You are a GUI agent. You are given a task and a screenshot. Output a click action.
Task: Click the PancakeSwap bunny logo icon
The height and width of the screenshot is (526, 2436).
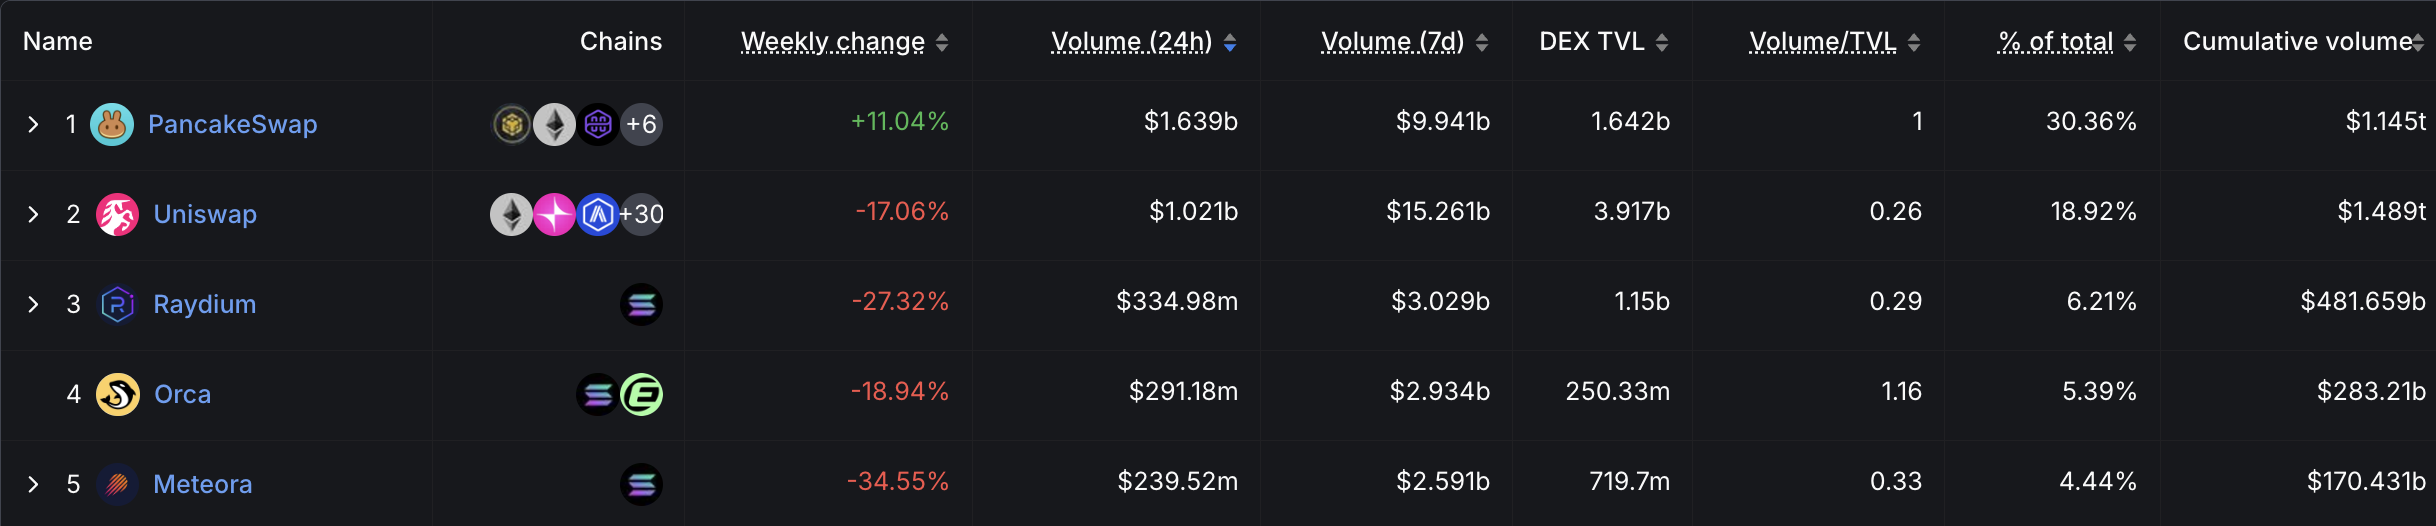tap(112, 124)
